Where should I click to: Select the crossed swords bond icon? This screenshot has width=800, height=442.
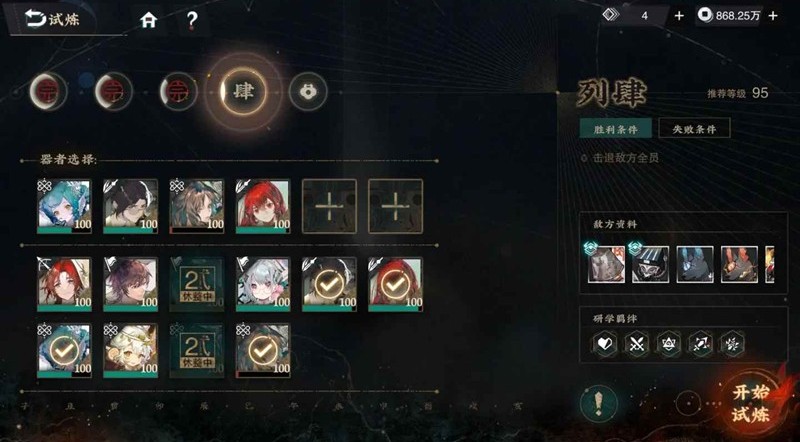[x=637, y=343]
